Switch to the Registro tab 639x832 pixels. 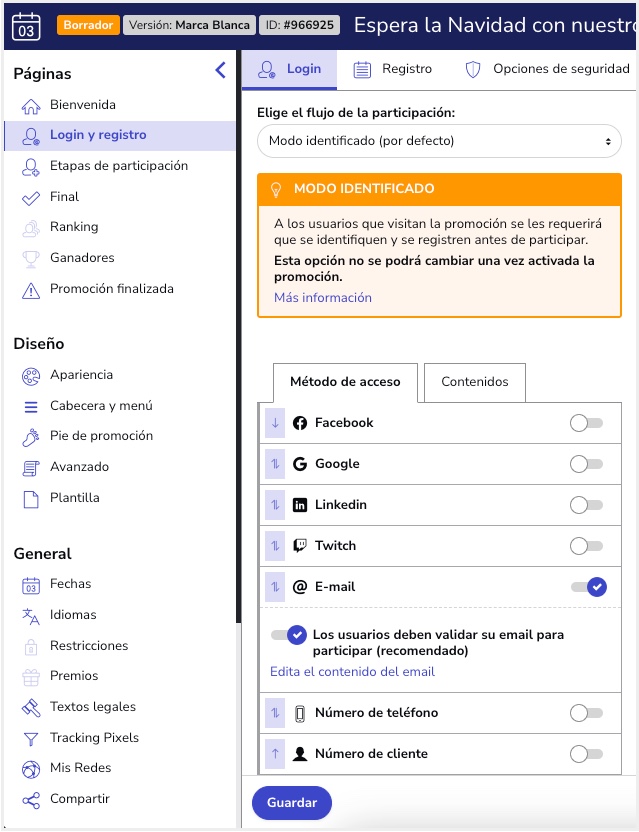coord(393,70)
